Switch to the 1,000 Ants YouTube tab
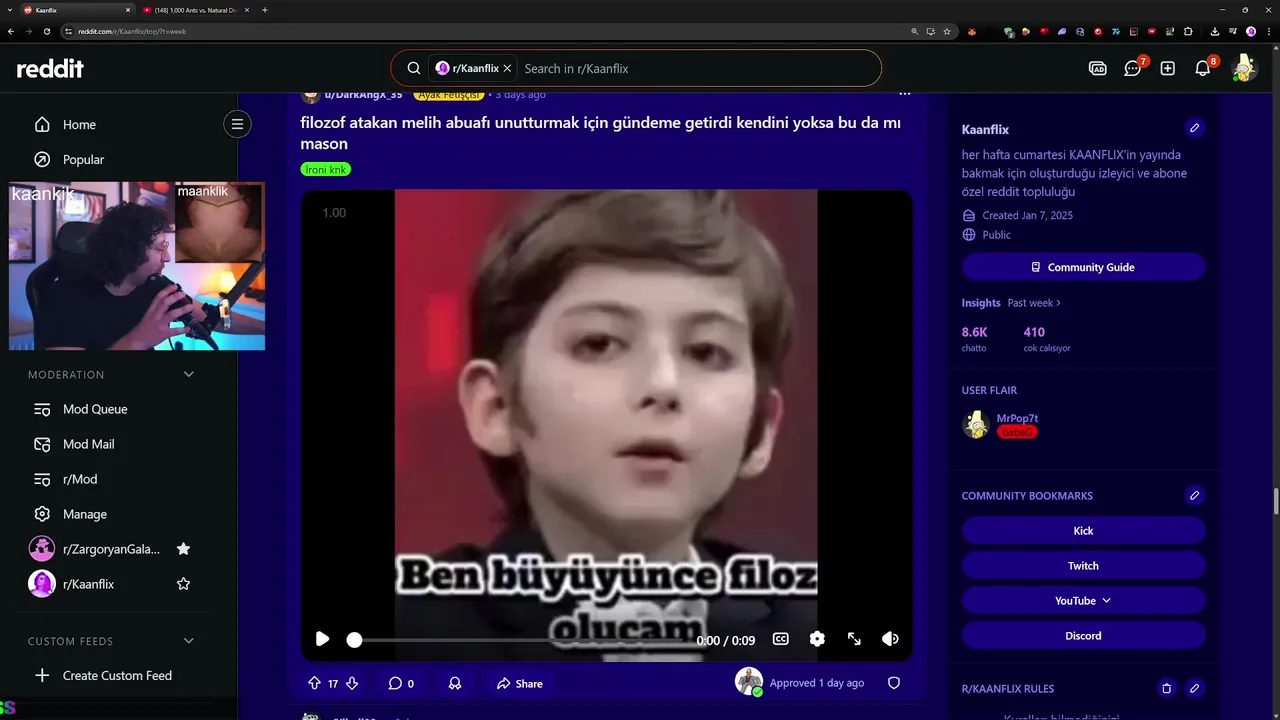Image resolution: width=1280 pixels, height=720 pixels. tap(196, 10)
